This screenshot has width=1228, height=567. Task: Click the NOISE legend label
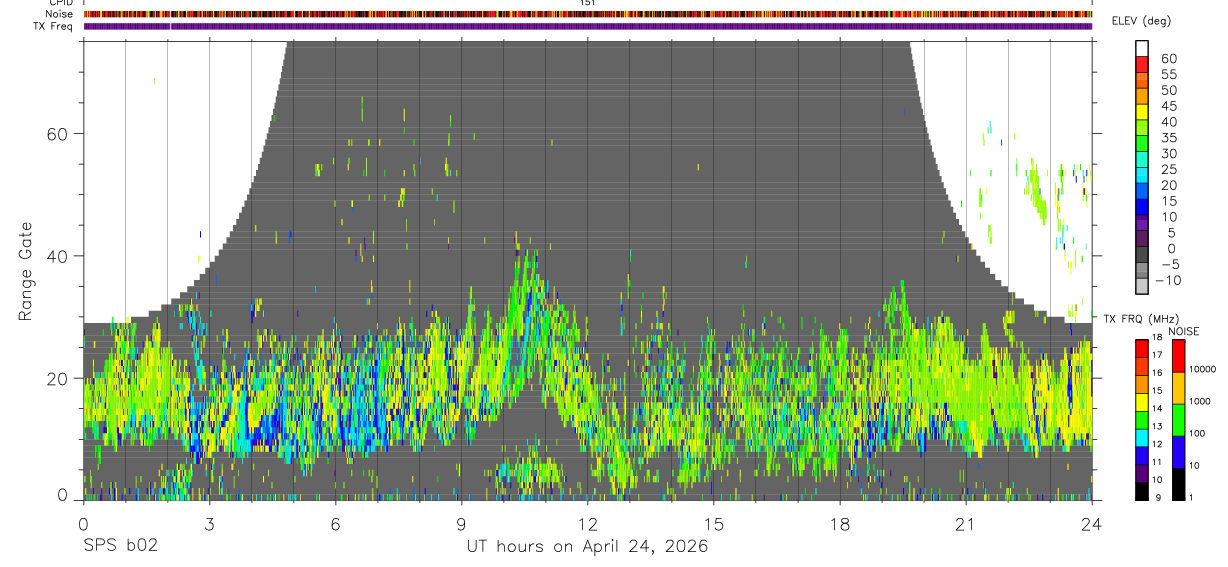pyautogui.click(x=1183, y=331)
